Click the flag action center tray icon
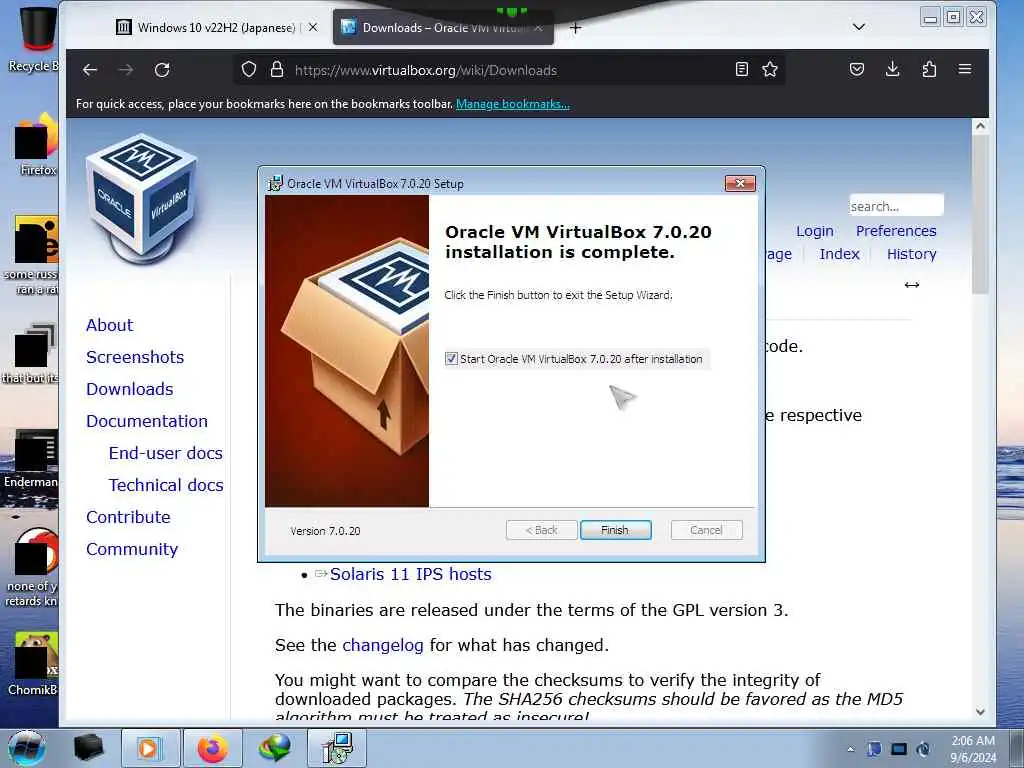1024x768 pixels. point(874,749)
